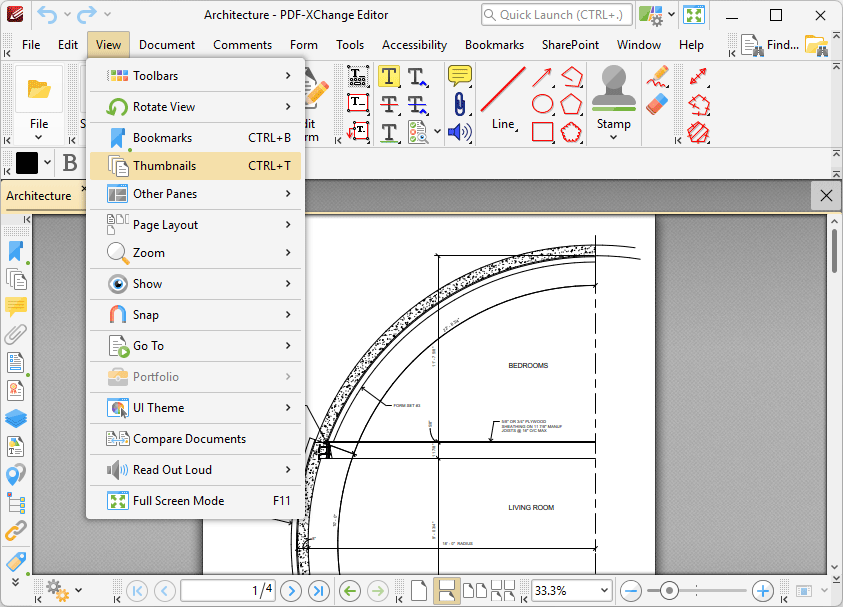
Task: Open the Document menu
Action: [x=167, y=45]
